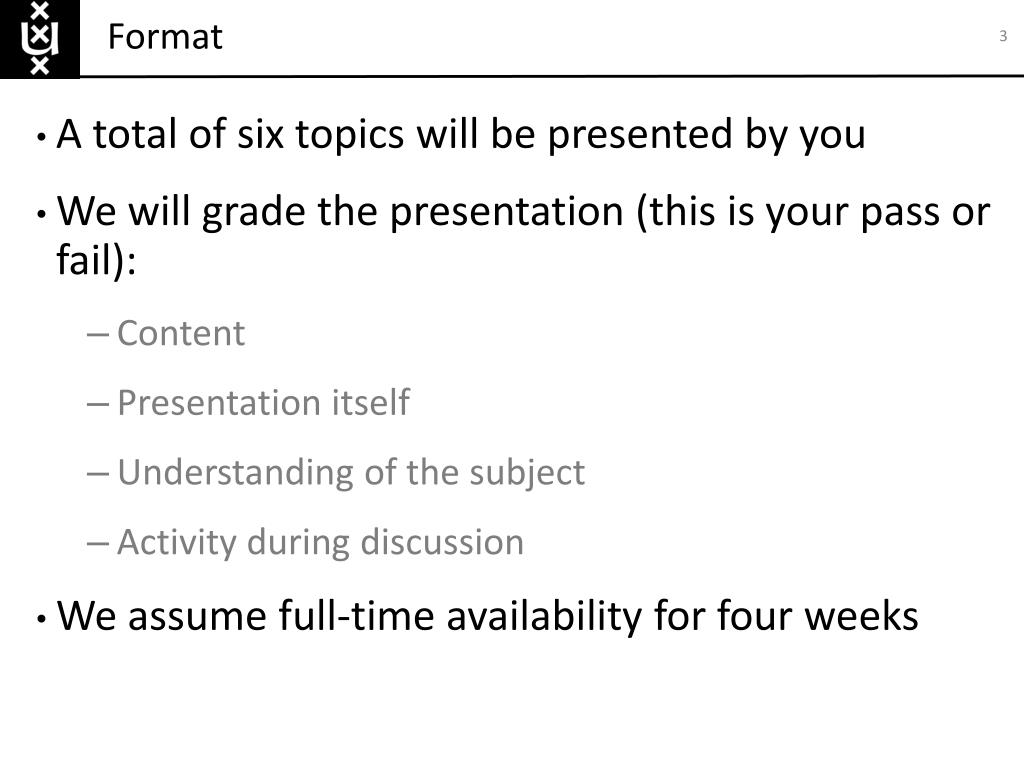1024x768 pixels.
Task: Click the horizontal line under the title
Action: 552,76
